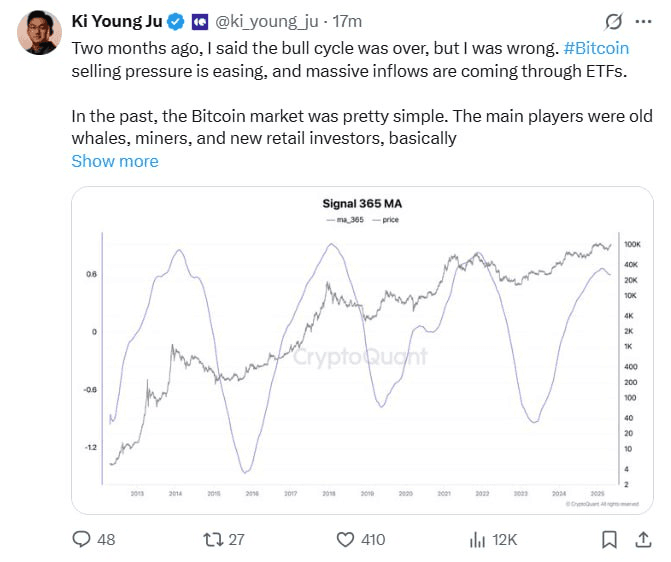Repost this tweet via retweet icon
671x562 pixels.
click(x=213, y=539)
